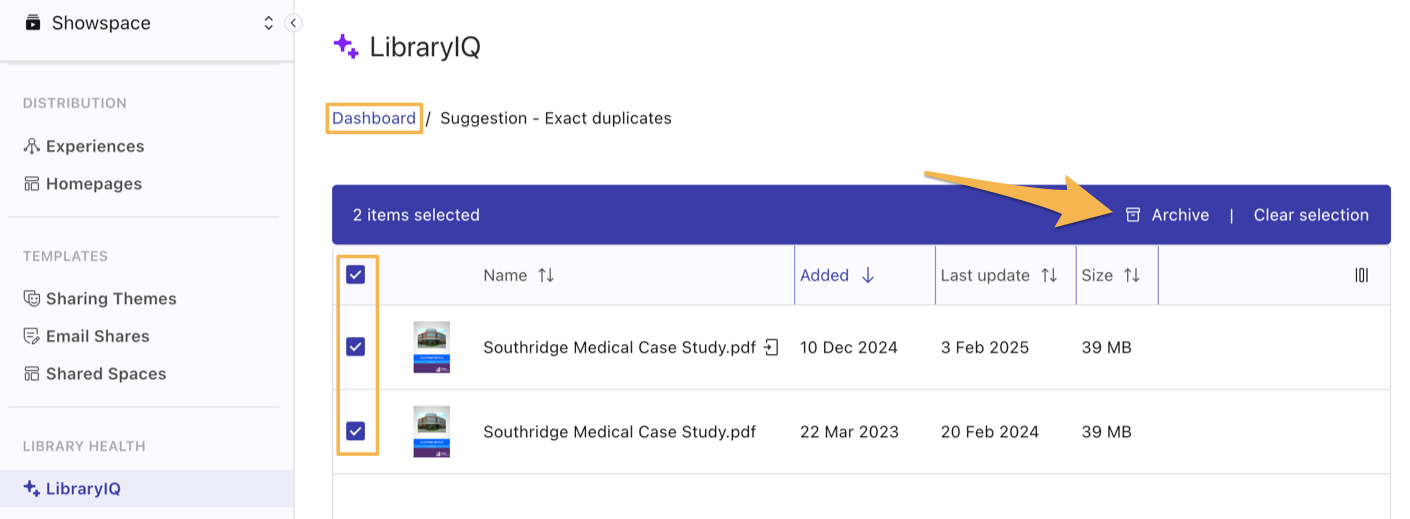The width and height of the screenshot is (1410, 519).
Task: Follow the Dashboard breadcrumb link
Action: [x=374, y=118]
